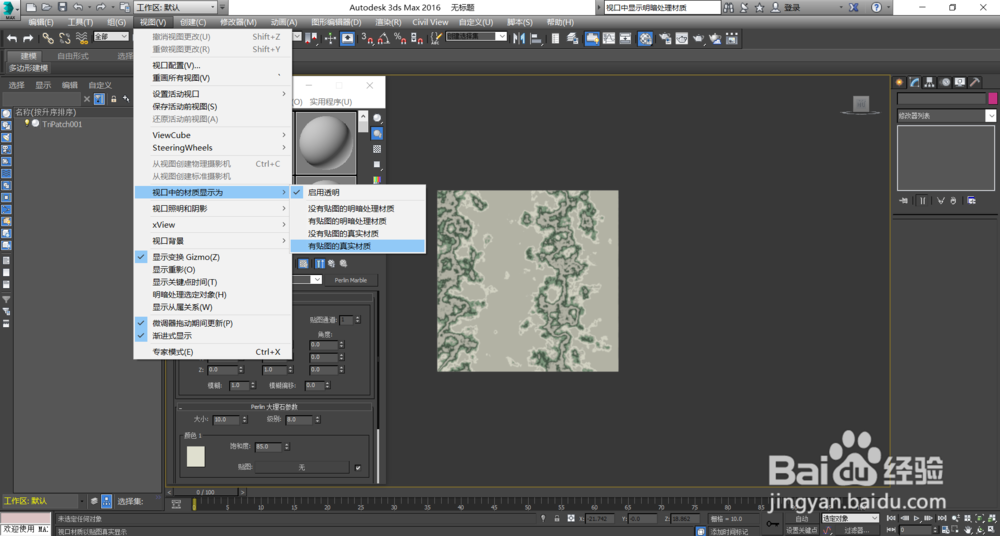Screen dimensions: 1000x536
Task: Choose 专家模式(E) menu entry
Action: point(213,352)
